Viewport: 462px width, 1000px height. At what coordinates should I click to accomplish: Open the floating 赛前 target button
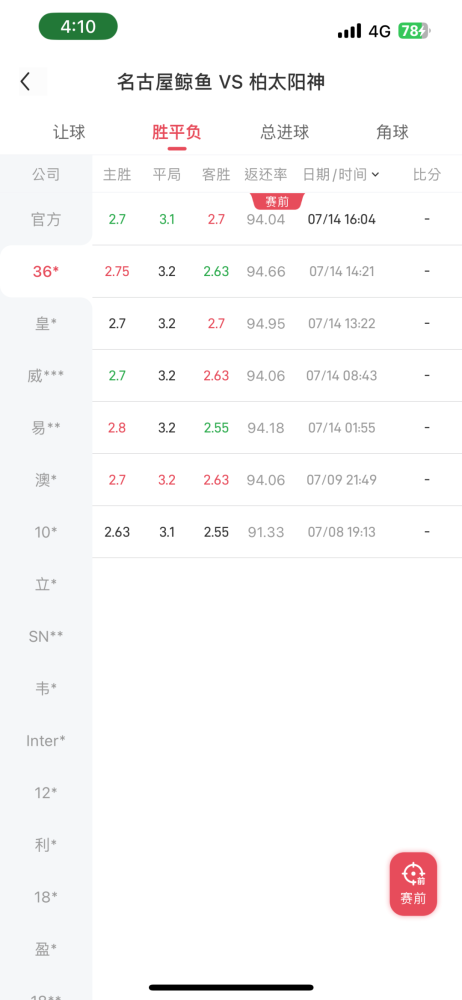coord(414,884)
